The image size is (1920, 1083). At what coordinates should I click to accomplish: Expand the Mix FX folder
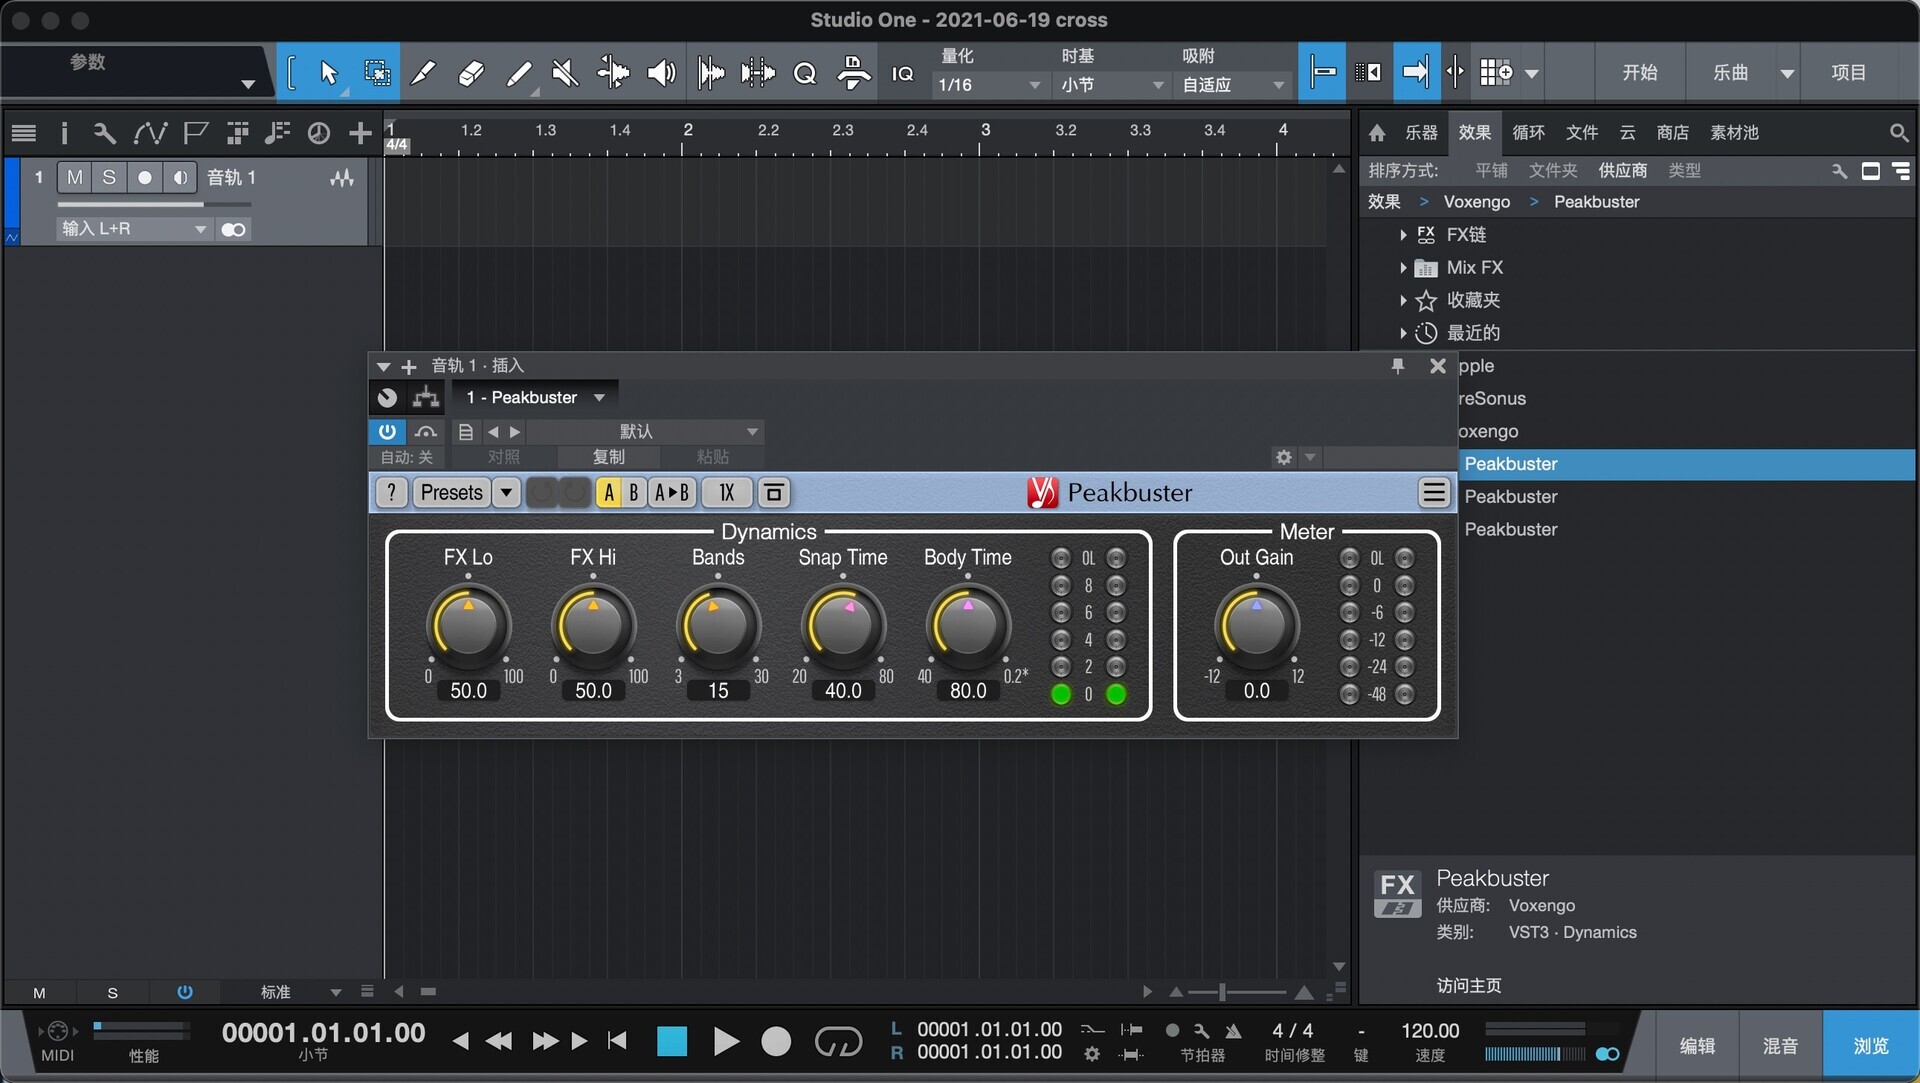(x=1403, y=268)
